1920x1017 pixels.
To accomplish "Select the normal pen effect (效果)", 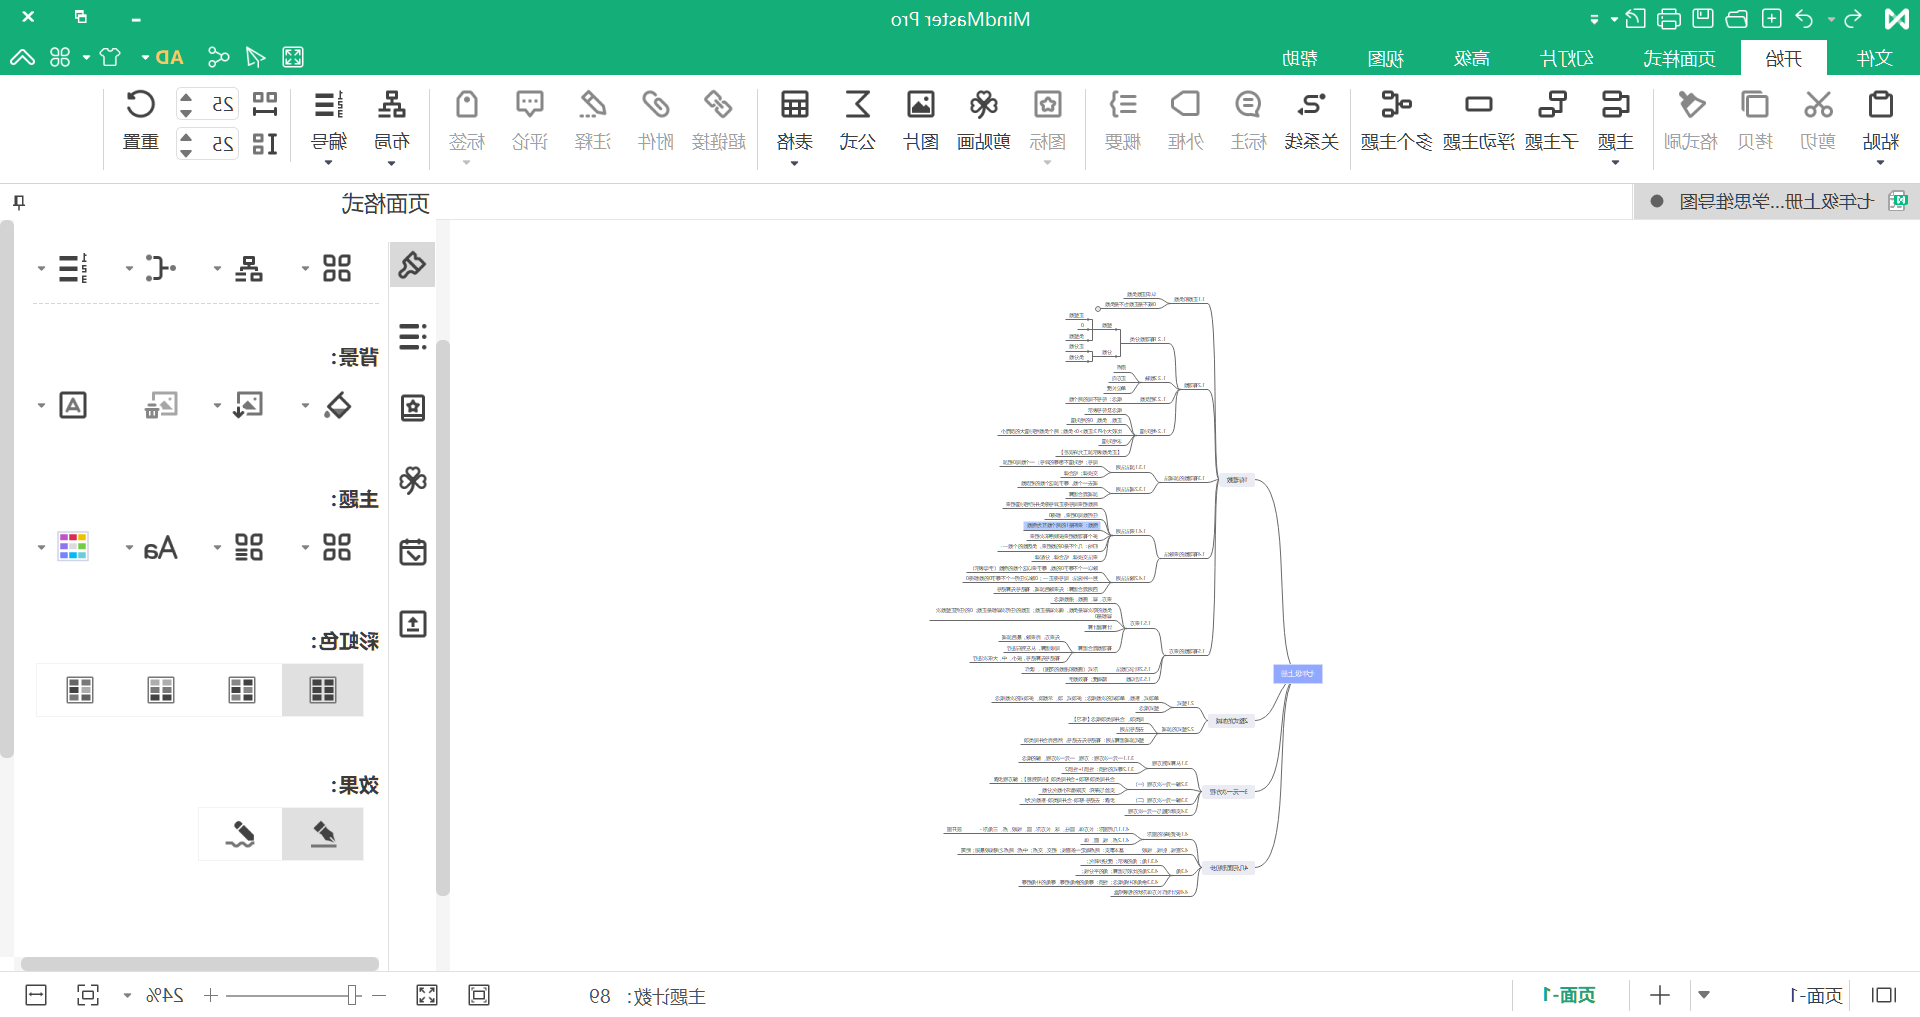I will (x=322, y=834).
